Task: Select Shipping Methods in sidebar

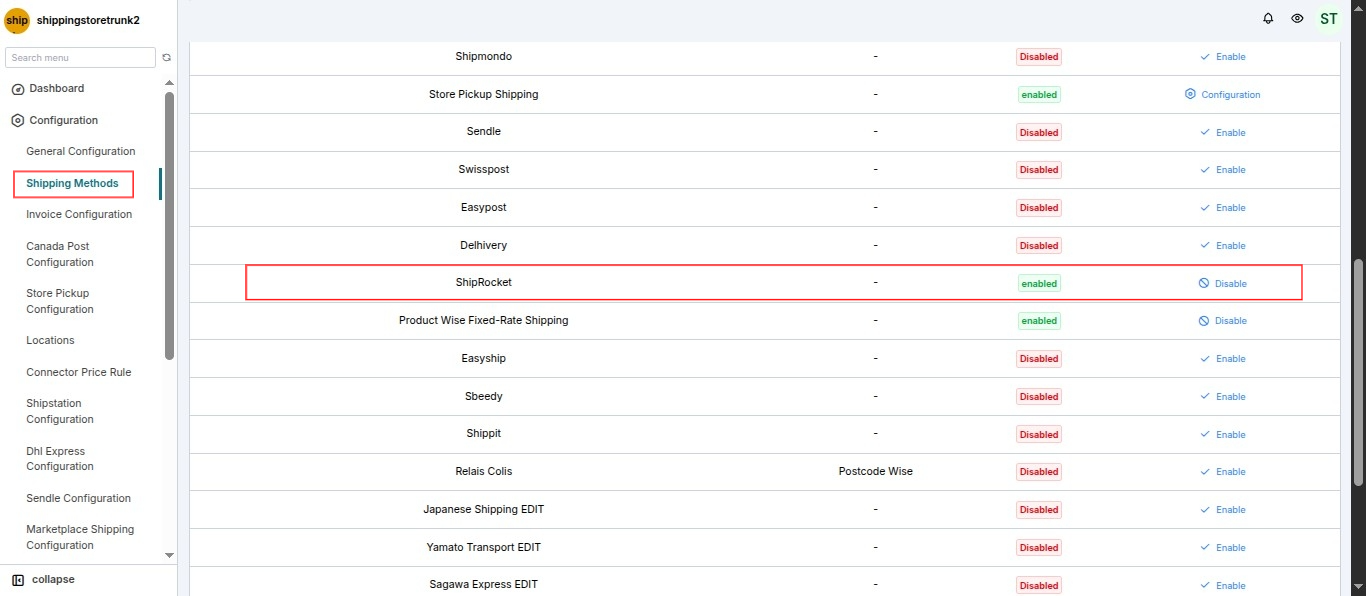Action: [72, 184]
